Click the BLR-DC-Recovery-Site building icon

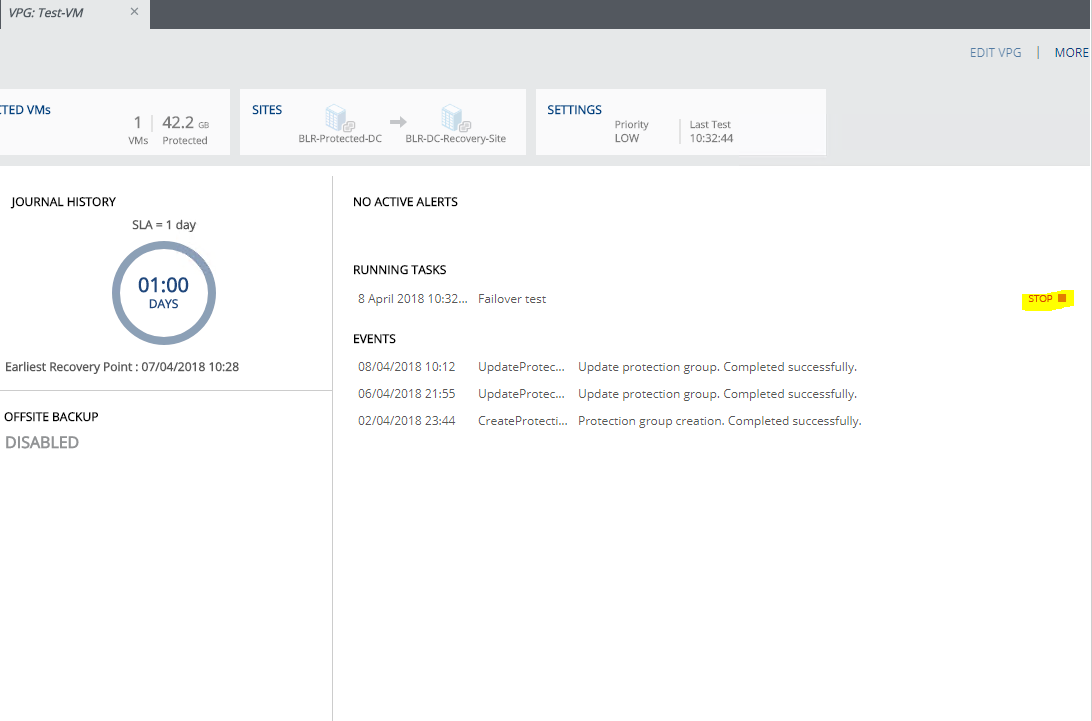455,119
